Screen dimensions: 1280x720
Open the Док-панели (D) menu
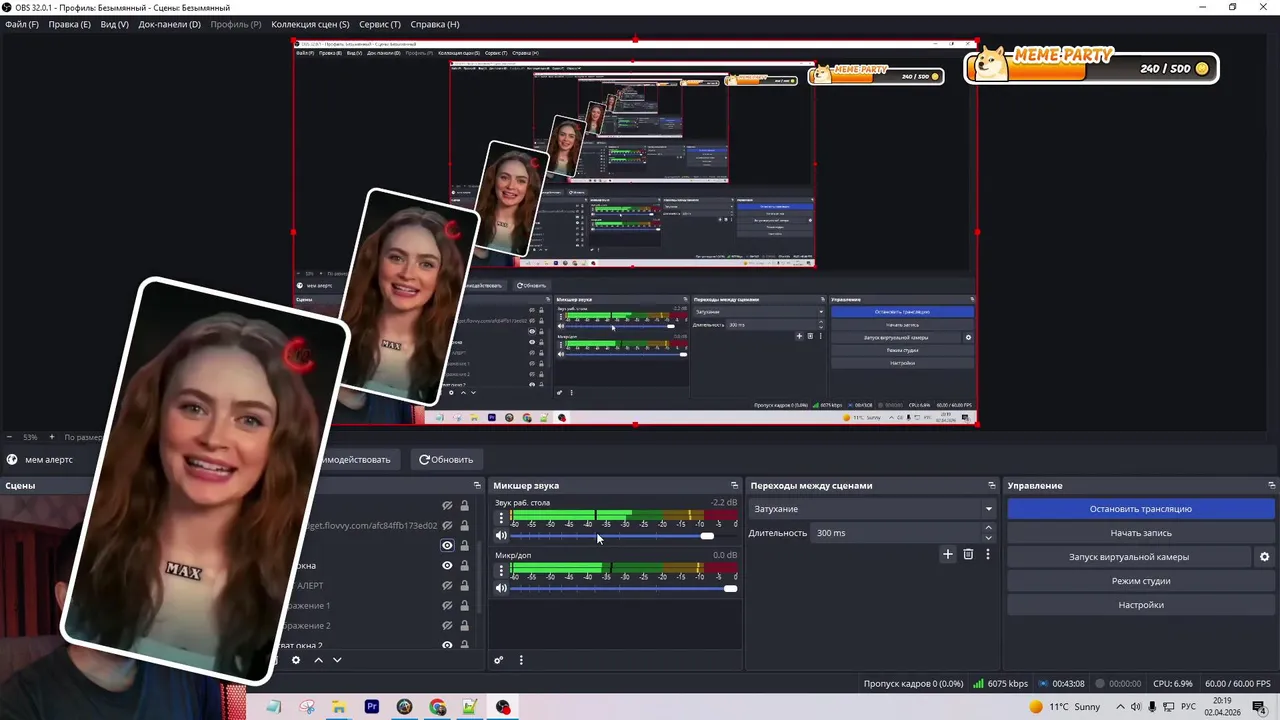pos(169,24)
